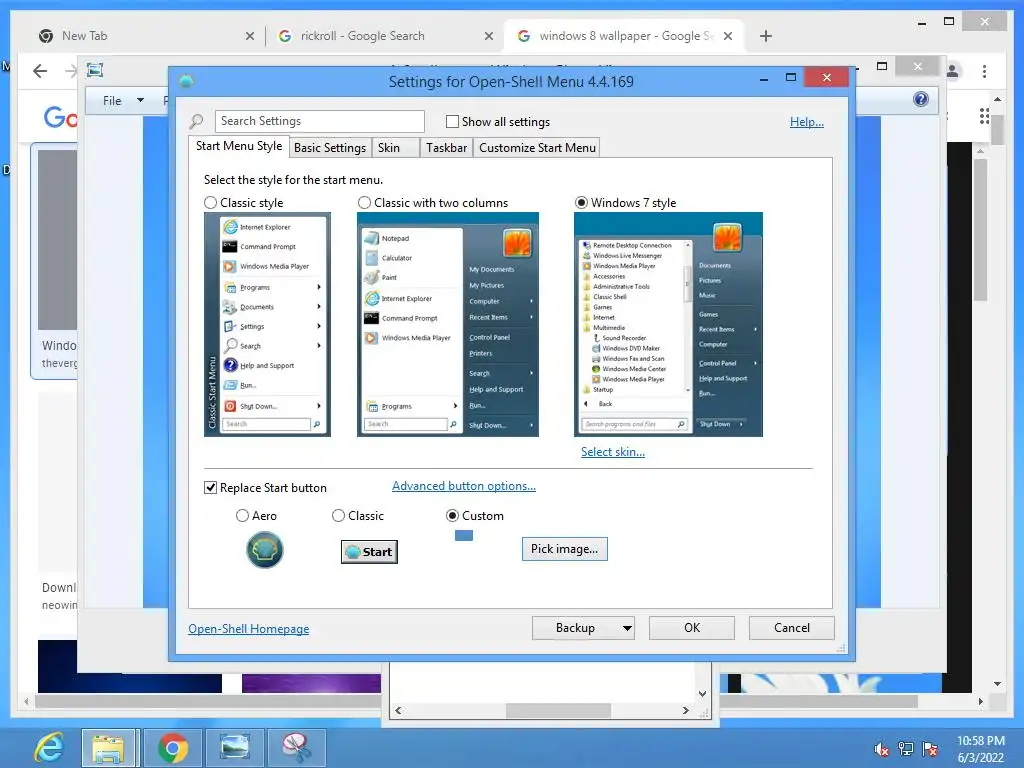Click the Classic style preview image

pos(267,324)
